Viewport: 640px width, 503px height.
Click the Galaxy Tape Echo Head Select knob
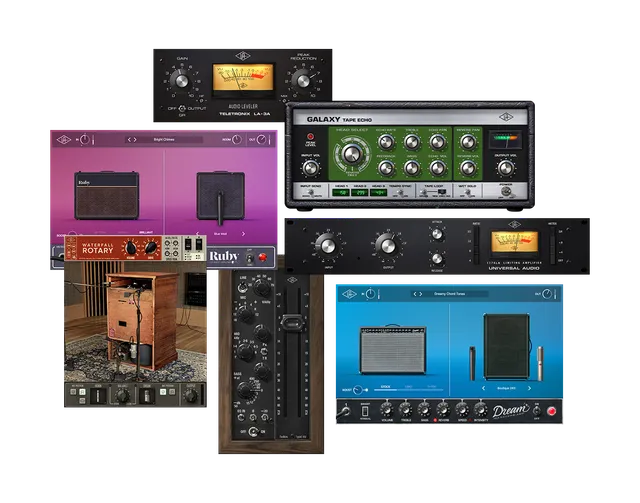click(x=351, y=154)
